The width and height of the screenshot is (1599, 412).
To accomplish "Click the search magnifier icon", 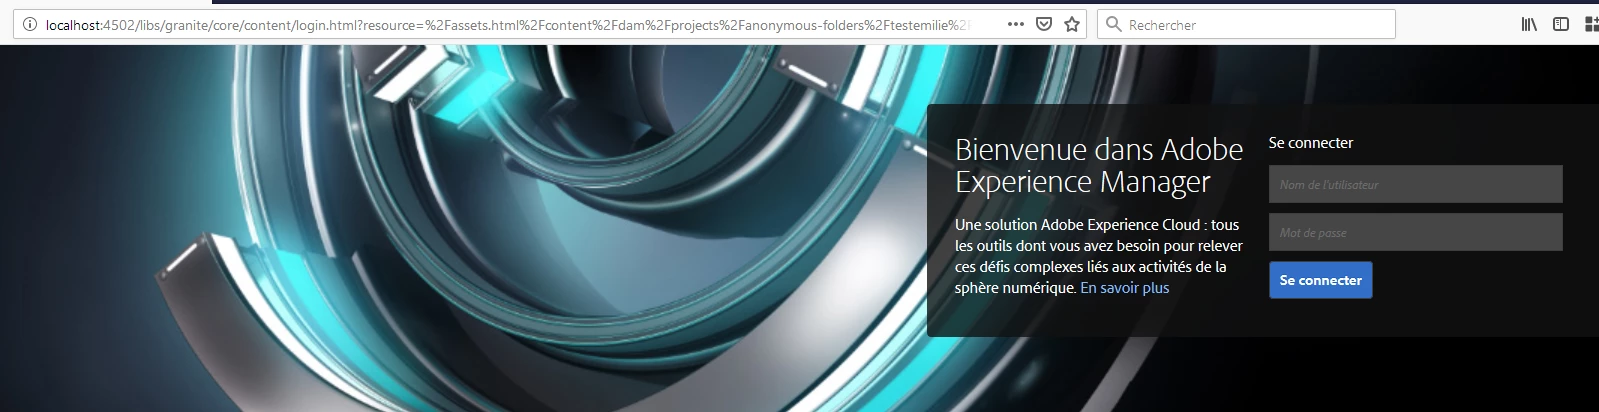I will coord(1113,24).
